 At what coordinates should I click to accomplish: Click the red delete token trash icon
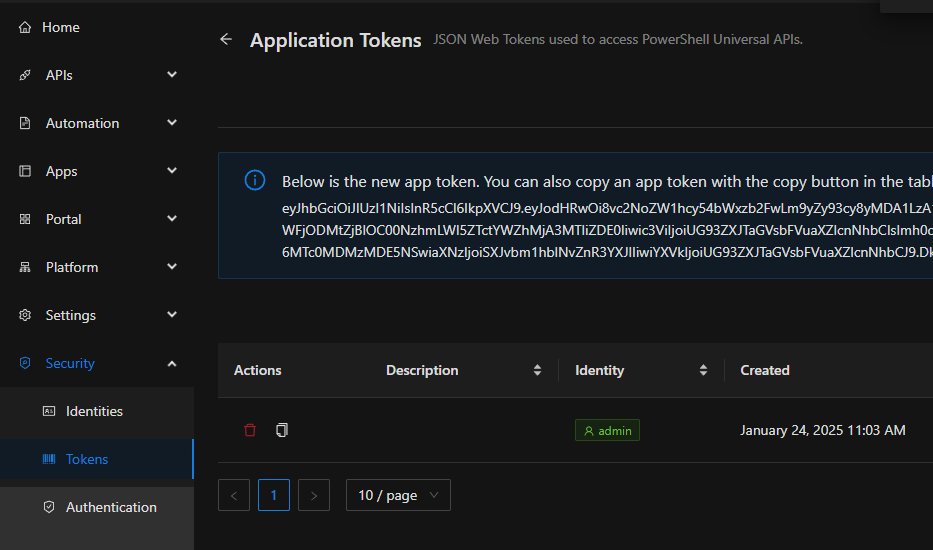click(x=250, y=430)
